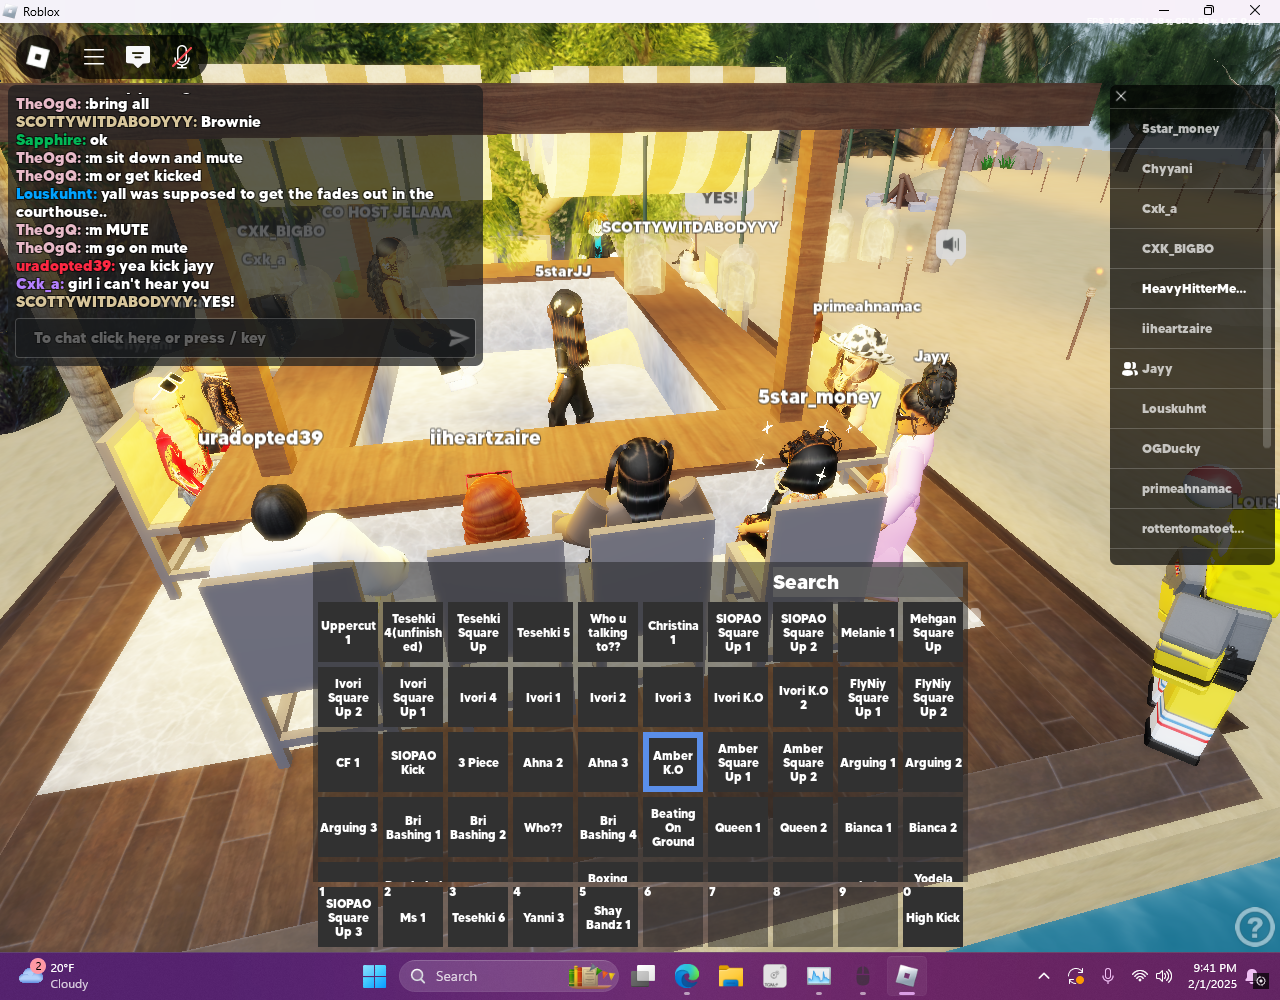Use hotbar slot 5 Shay Bandz 1
Screen dimensions: 1280x1000
click(608, 916)
